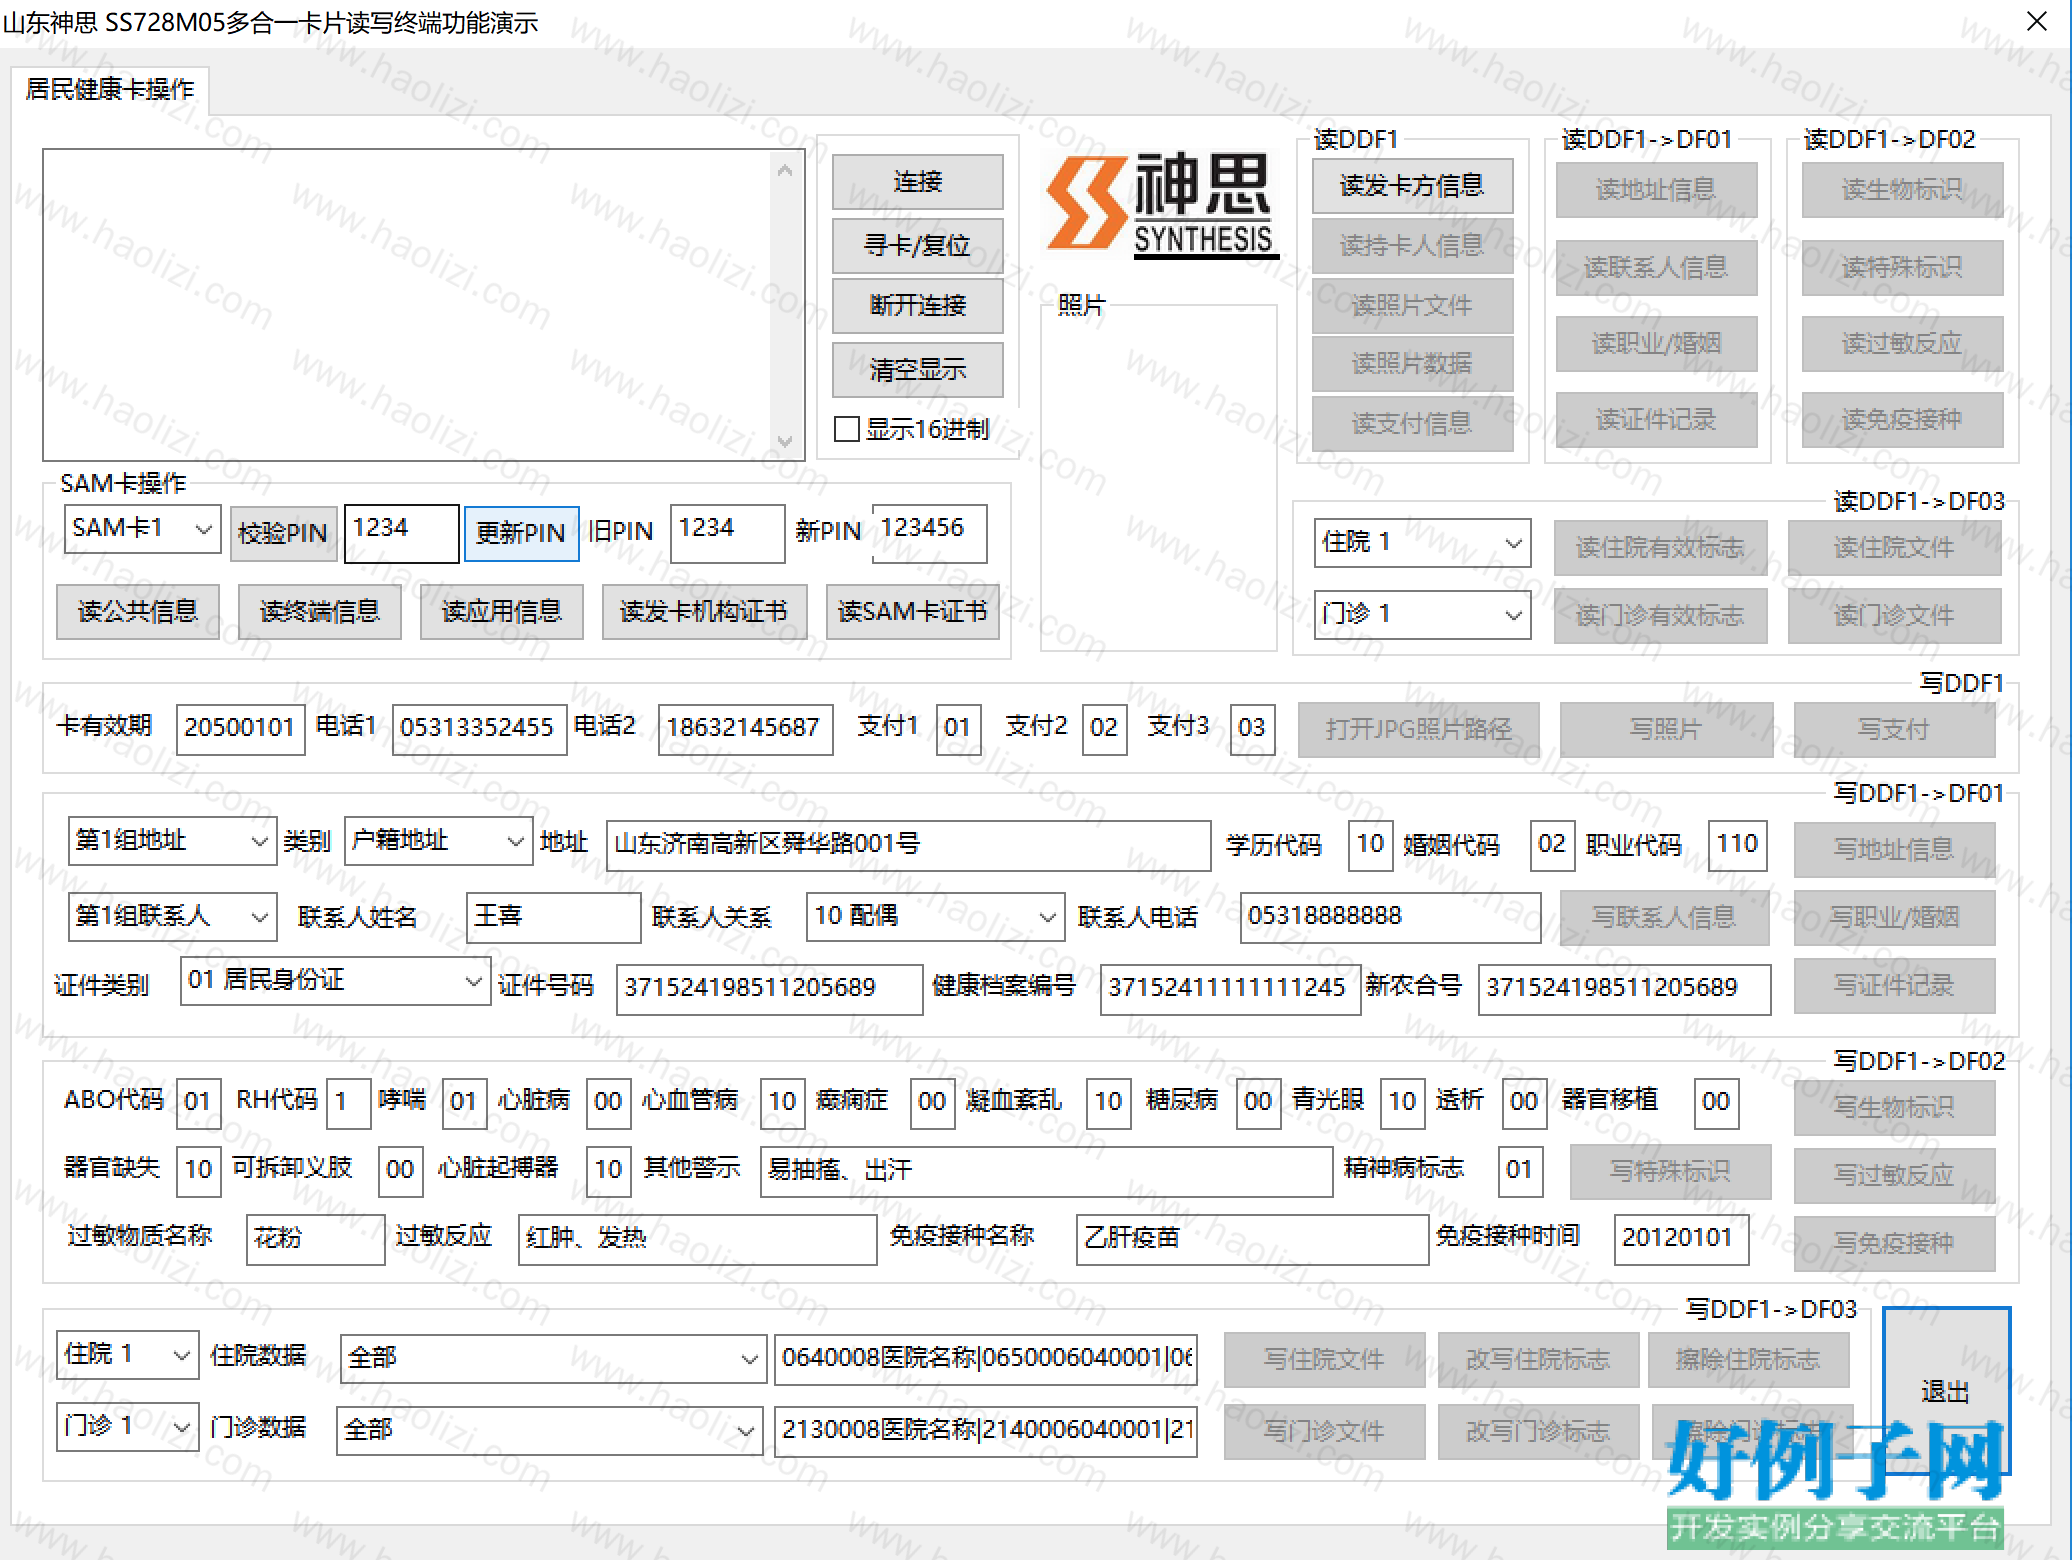2072x1560 pixels.
Task: Close the window with the X button
Action: pos(2036,21)
